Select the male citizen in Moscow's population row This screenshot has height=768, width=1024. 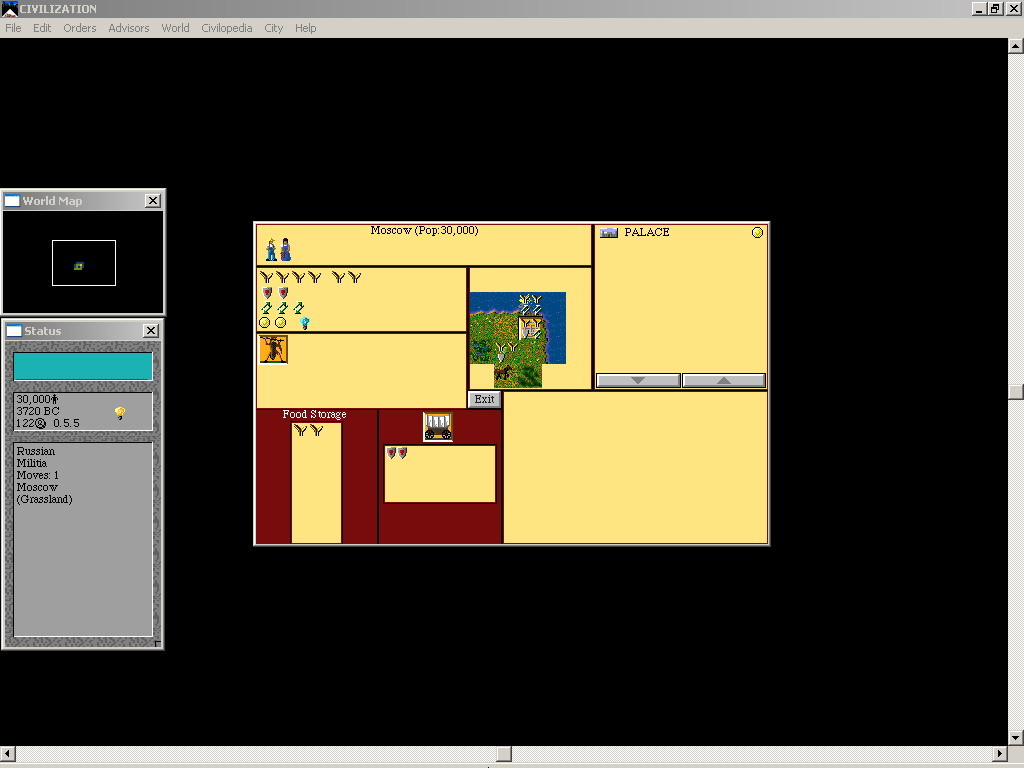click(271, 249)
